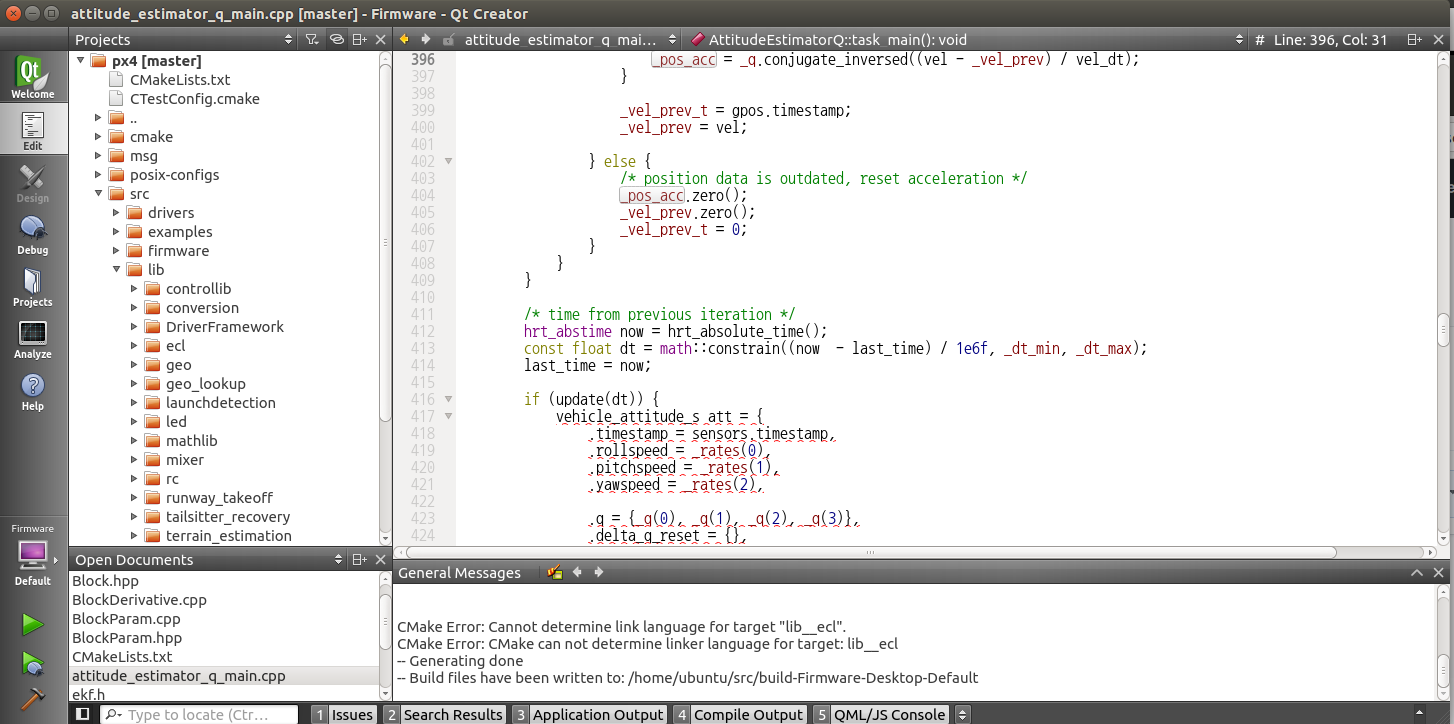Open Help mode

(x=33, y=390)
